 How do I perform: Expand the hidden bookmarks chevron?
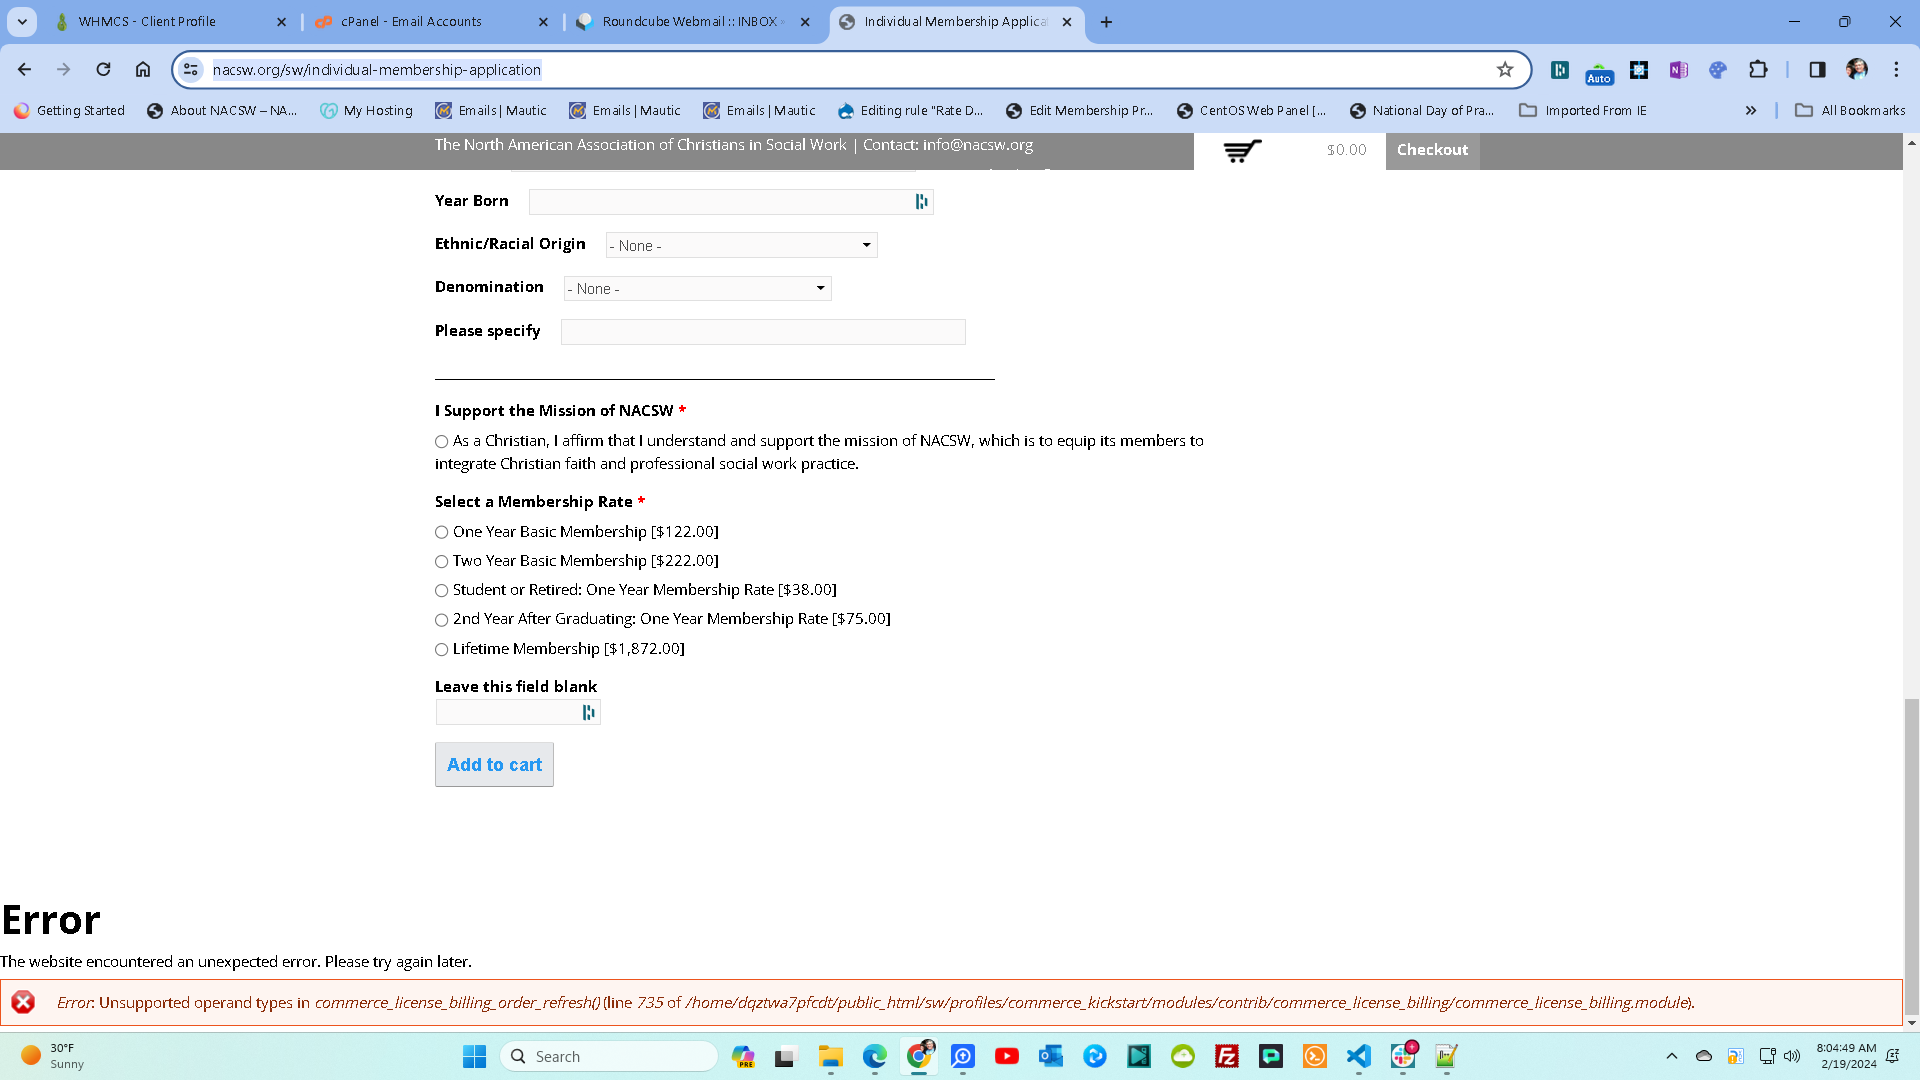(x=1752, y=110)
